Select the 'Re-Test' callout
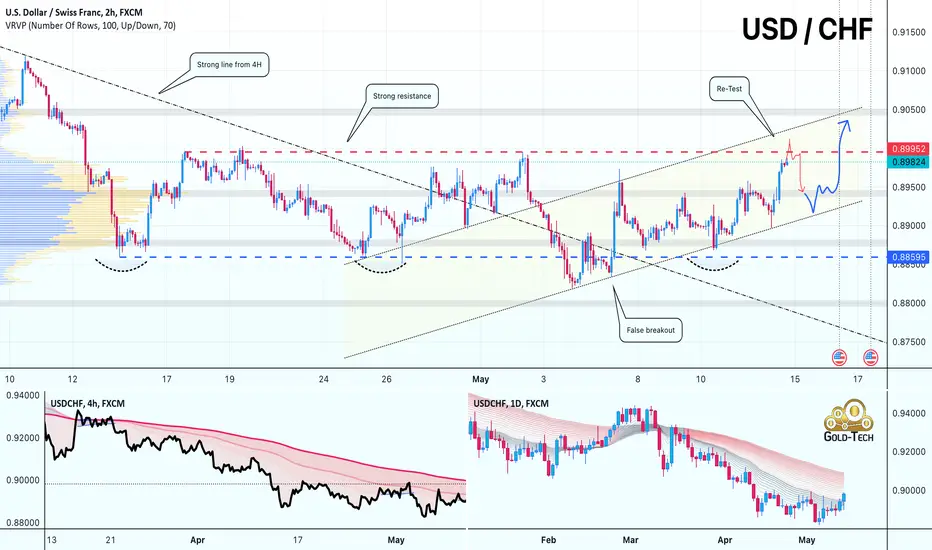The image size is (932, 550). (729, 89)
